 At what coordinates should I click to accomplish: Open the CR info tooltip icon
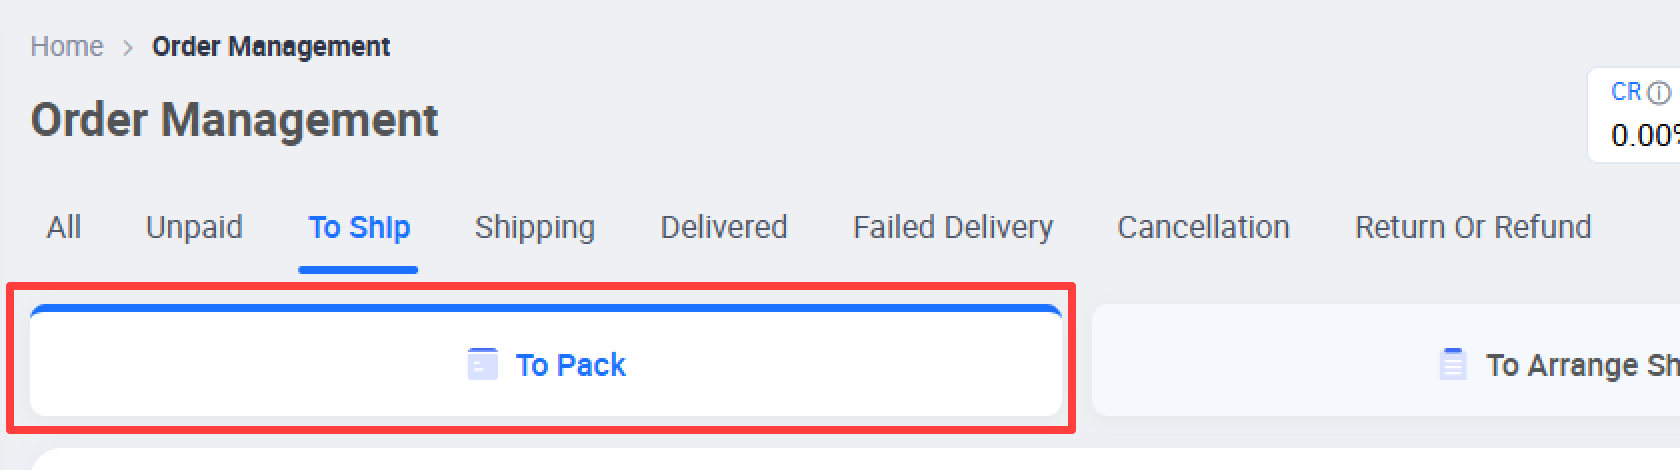click(x=1659, y=93)
